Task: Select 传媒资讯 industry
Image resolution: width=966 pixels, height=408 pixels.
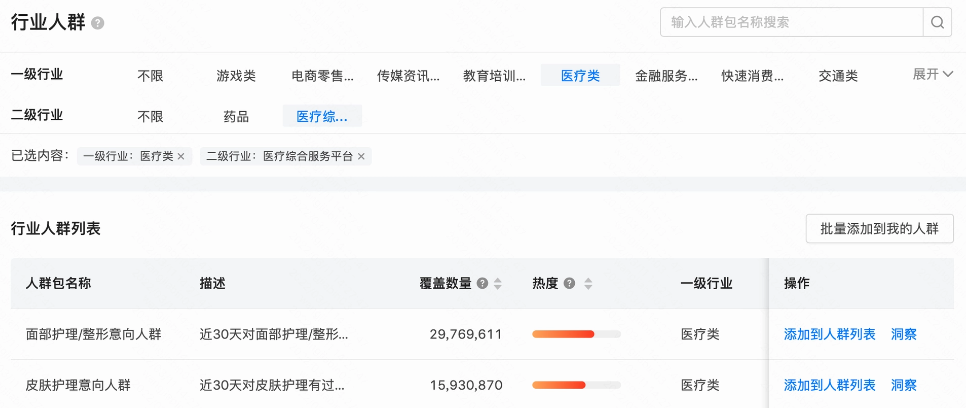Action: pyautogui.click(x=408, y=76)
